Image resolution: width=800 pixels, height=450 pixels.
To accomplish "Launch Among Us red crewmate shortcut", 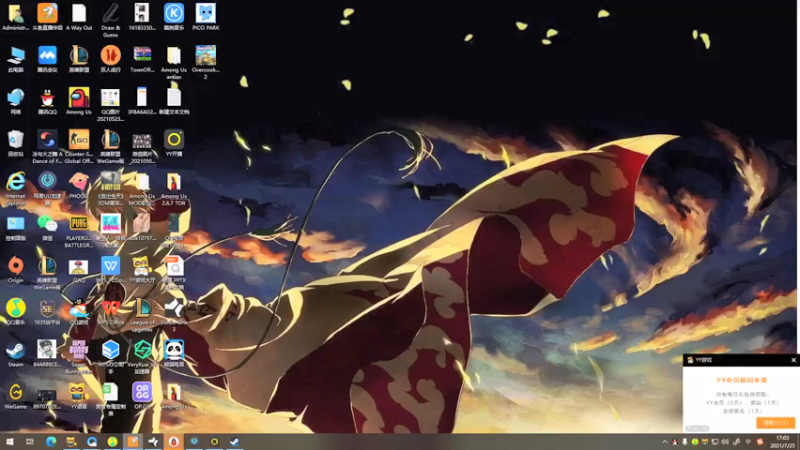I will (x=79, y=101).
